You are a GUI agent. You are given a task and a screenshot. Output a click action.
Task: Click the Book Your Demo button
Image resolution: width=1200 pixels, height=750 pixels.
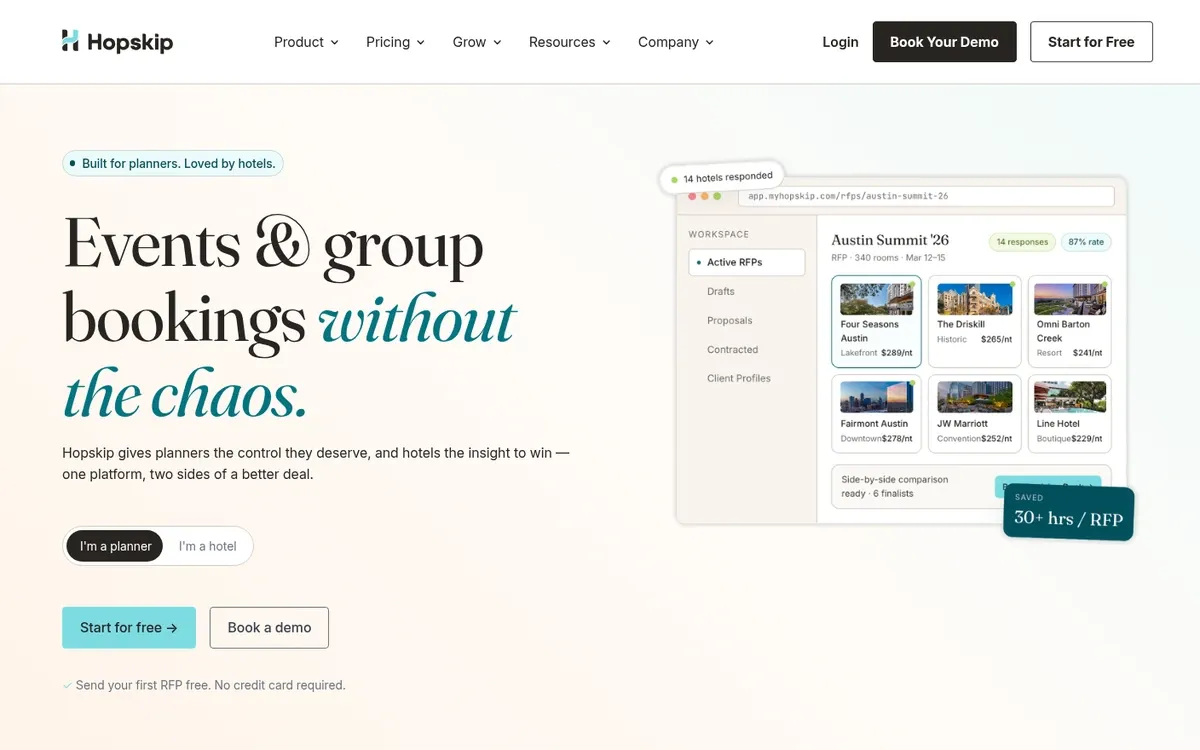click(944, 42)
